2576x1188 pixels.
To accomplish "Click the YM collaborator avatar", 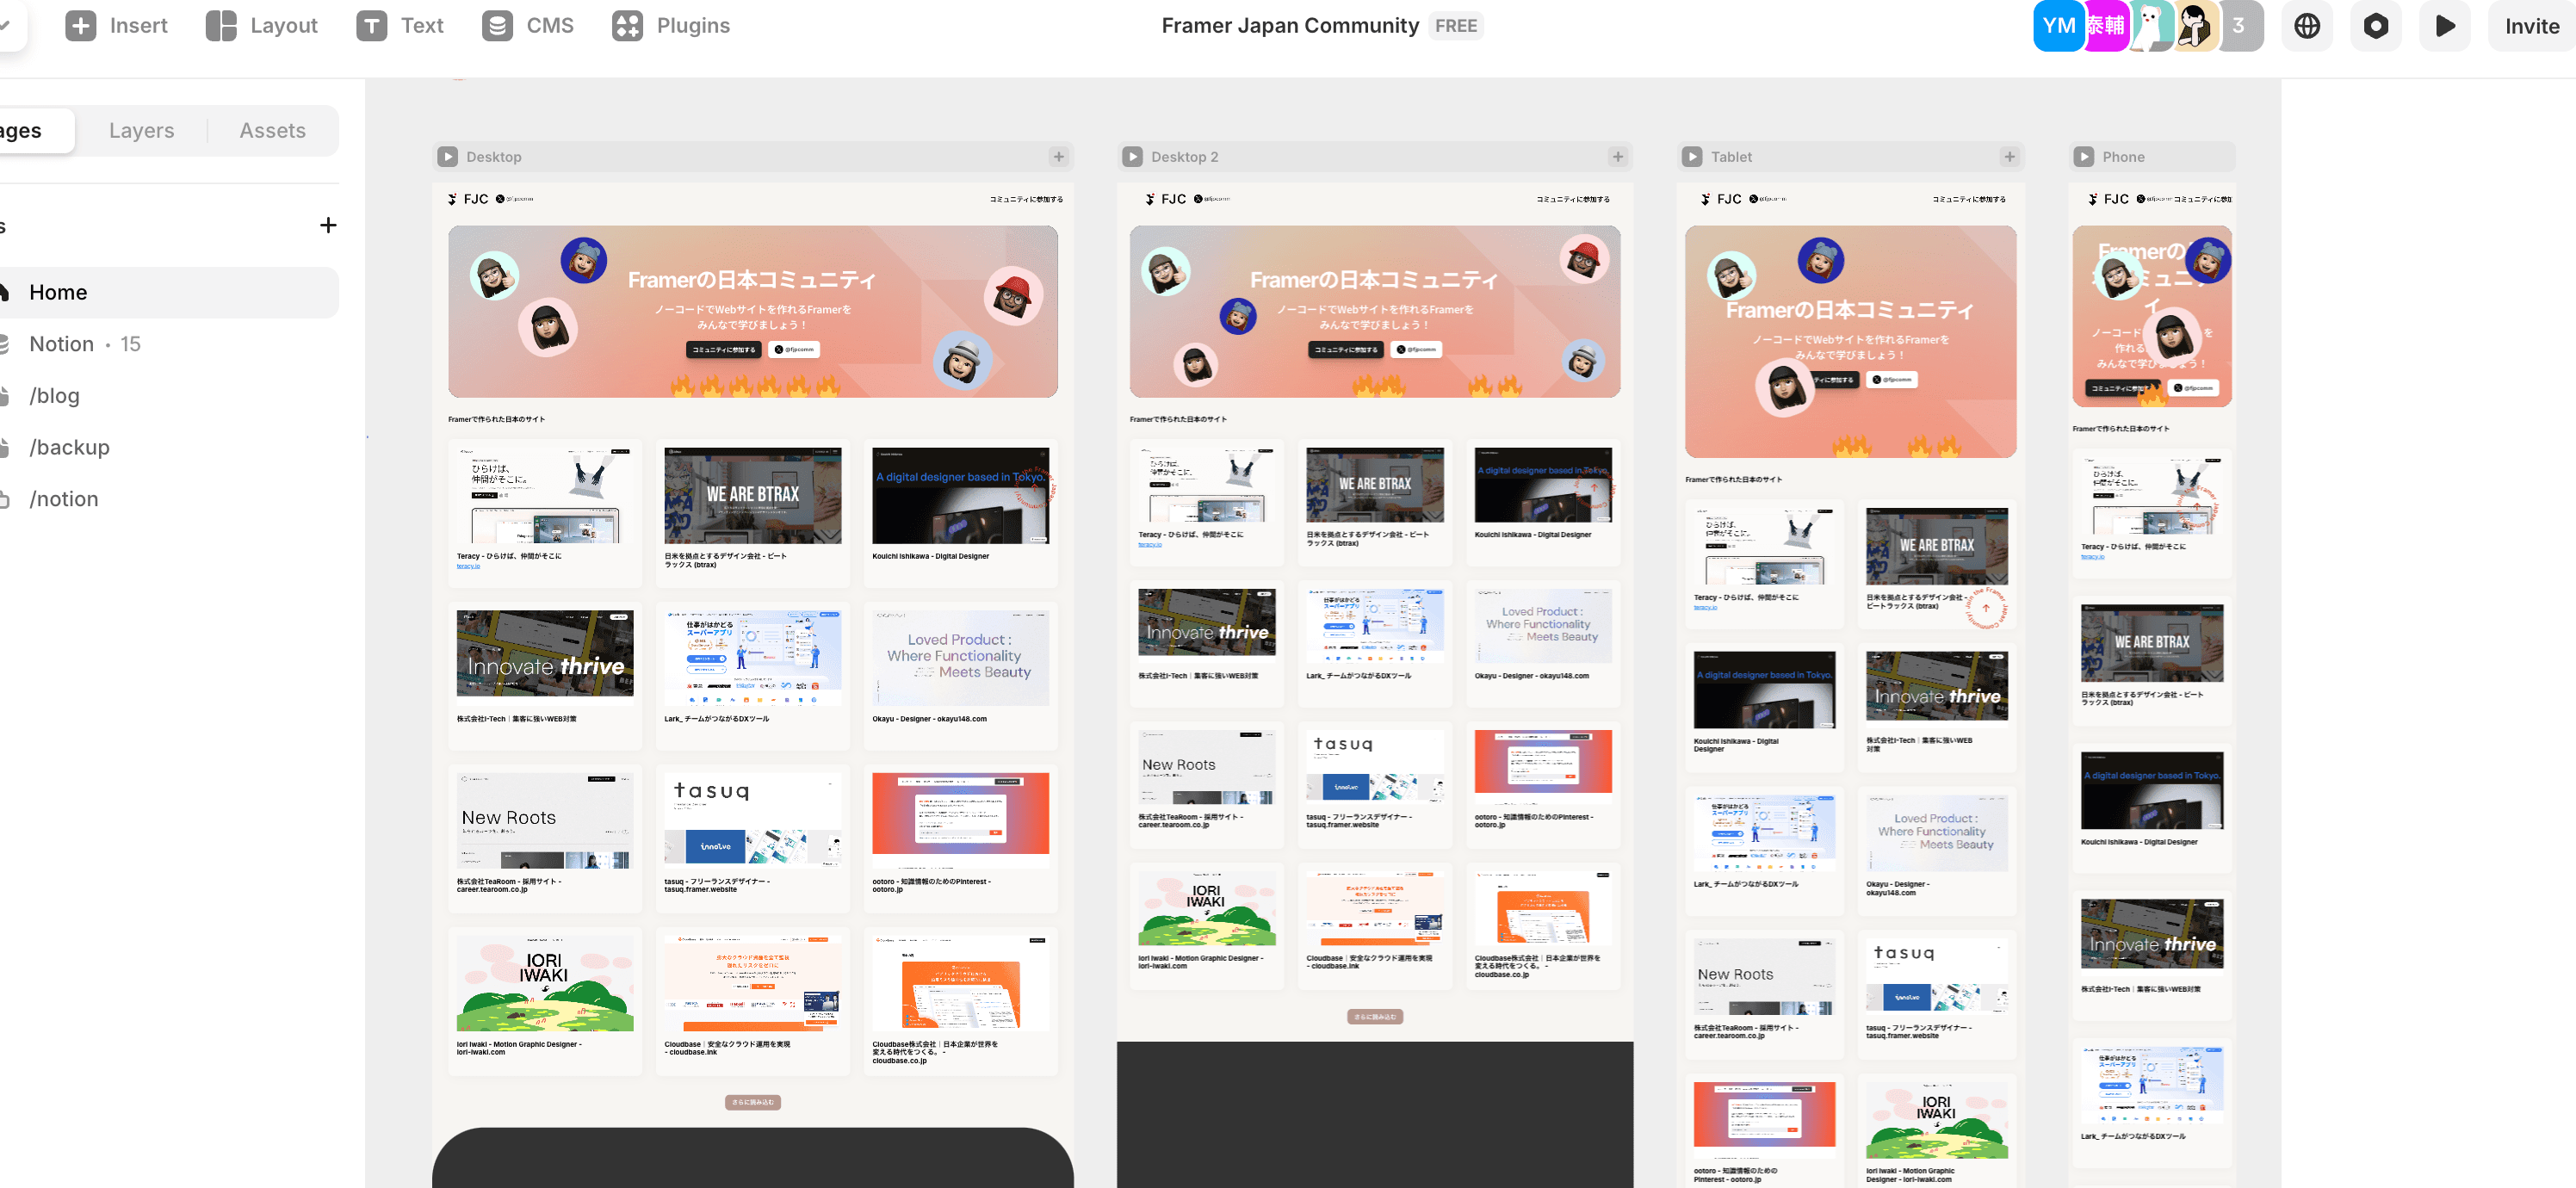I will pos(2058,26).
